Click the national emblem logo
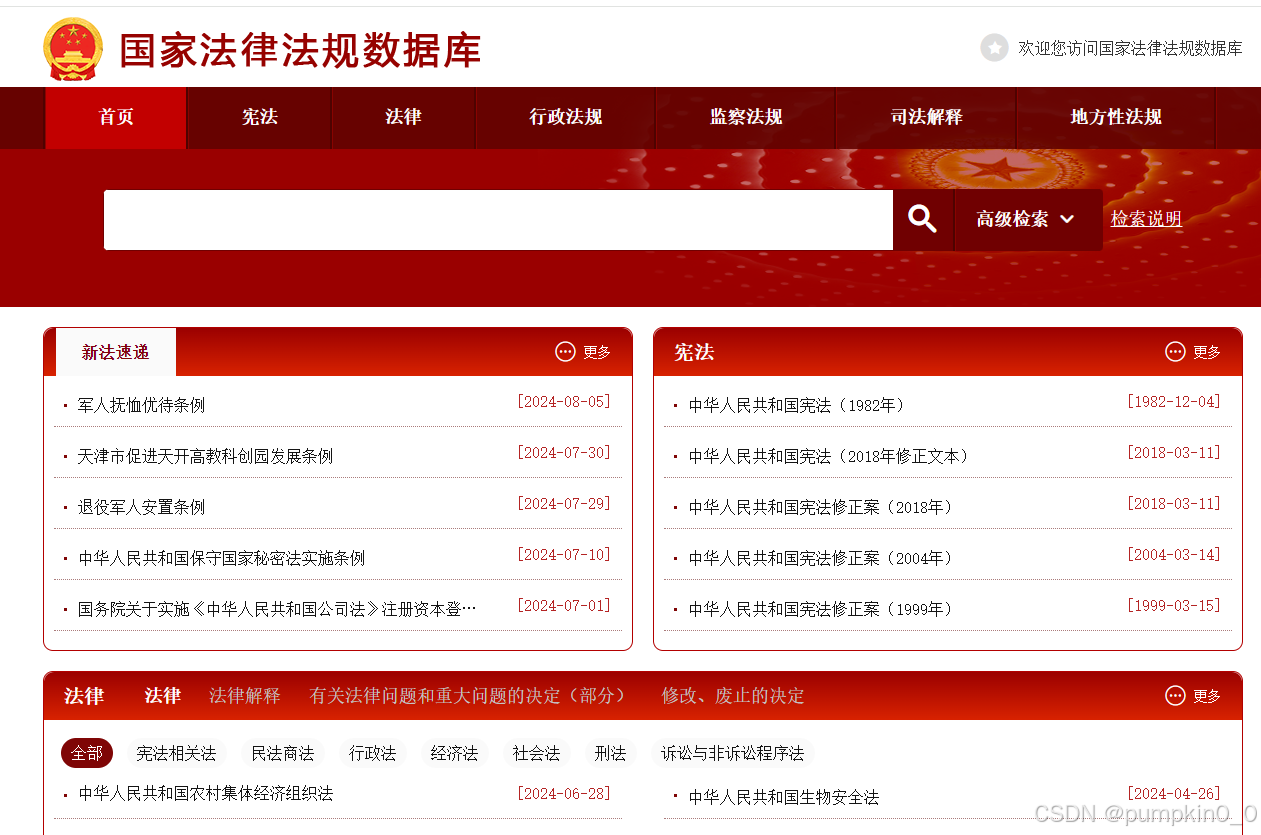 (x=73, y=49)
